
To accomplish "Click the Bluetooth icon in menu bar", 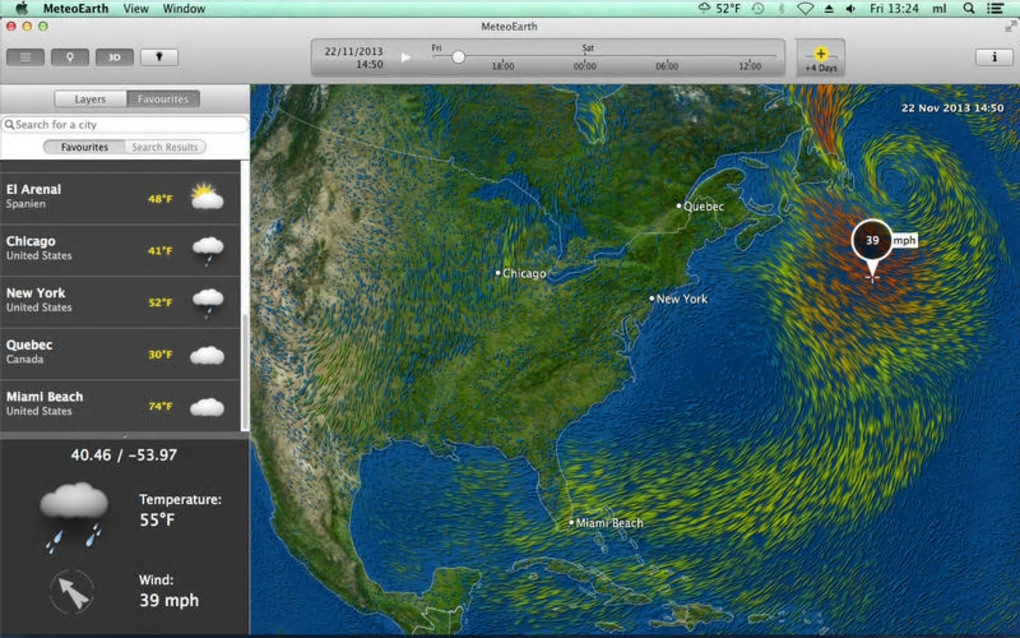I will point(782,8).
